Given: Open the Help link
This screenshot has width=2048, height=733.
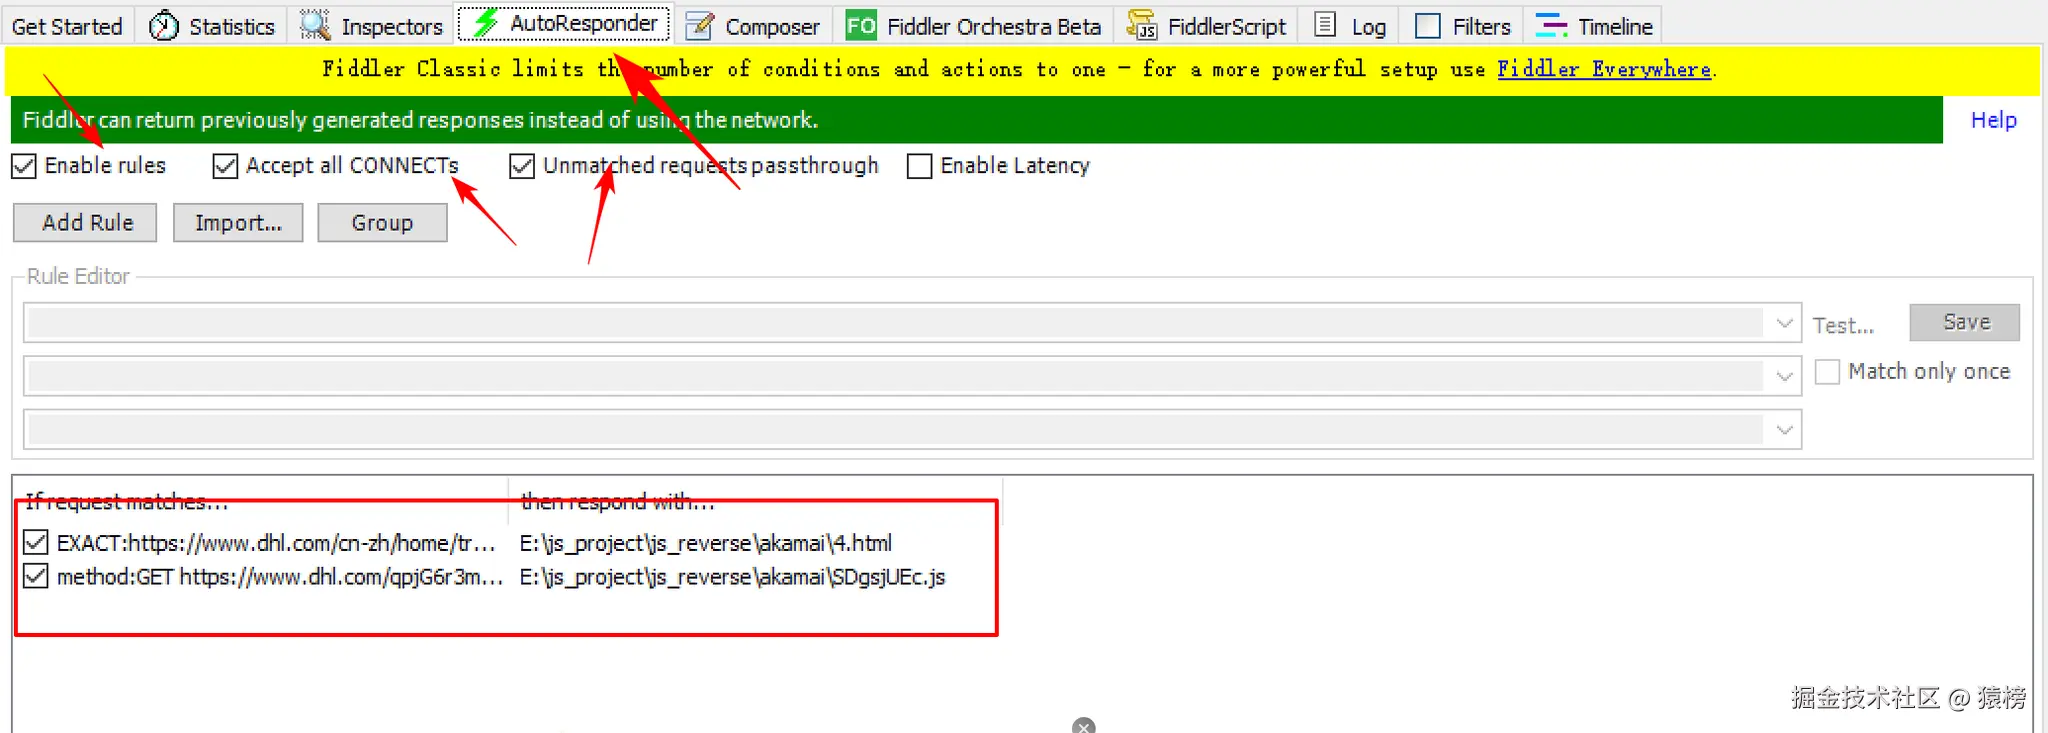Looking at the screenshot, I should (1993, 120).
